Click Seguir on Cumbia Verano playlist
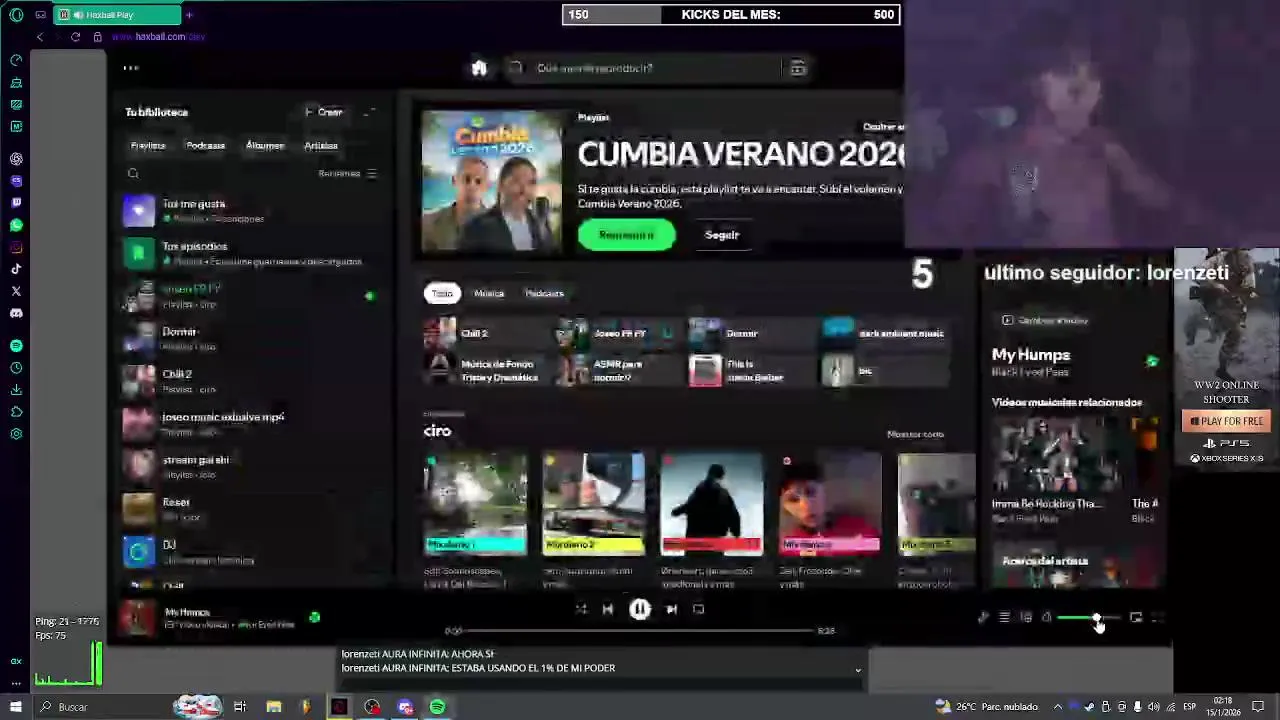The width and height of the screenshot is (1280, 720). tap(721, 235)
